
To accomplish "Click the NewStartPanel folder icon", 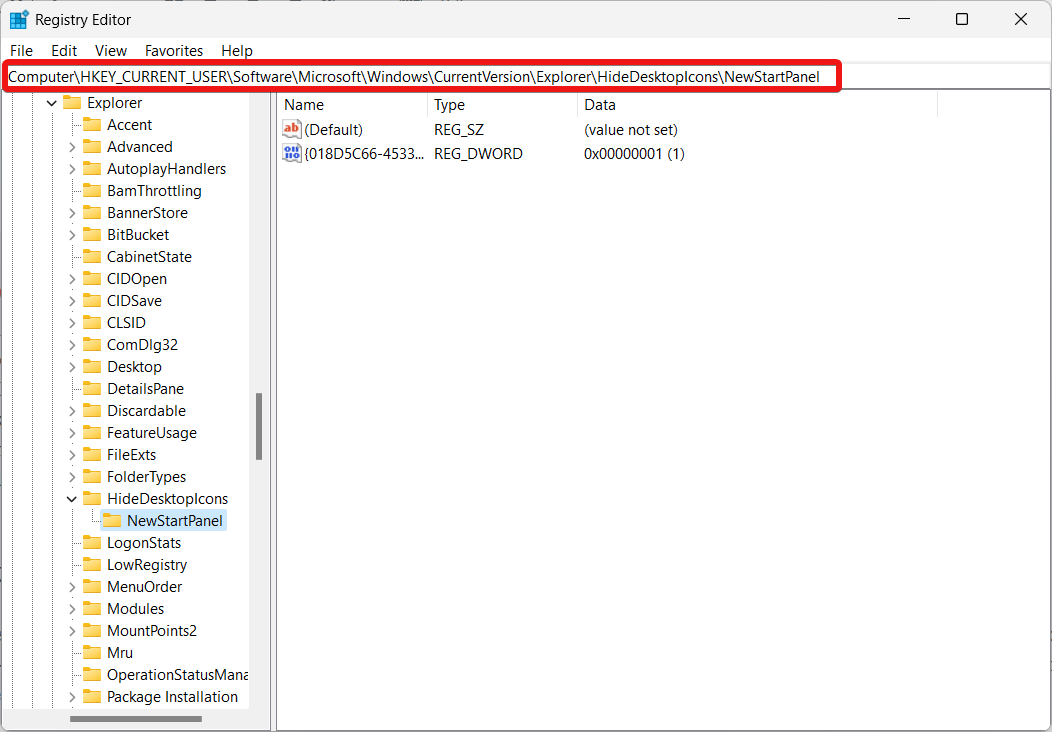I will tap(112, 521).
